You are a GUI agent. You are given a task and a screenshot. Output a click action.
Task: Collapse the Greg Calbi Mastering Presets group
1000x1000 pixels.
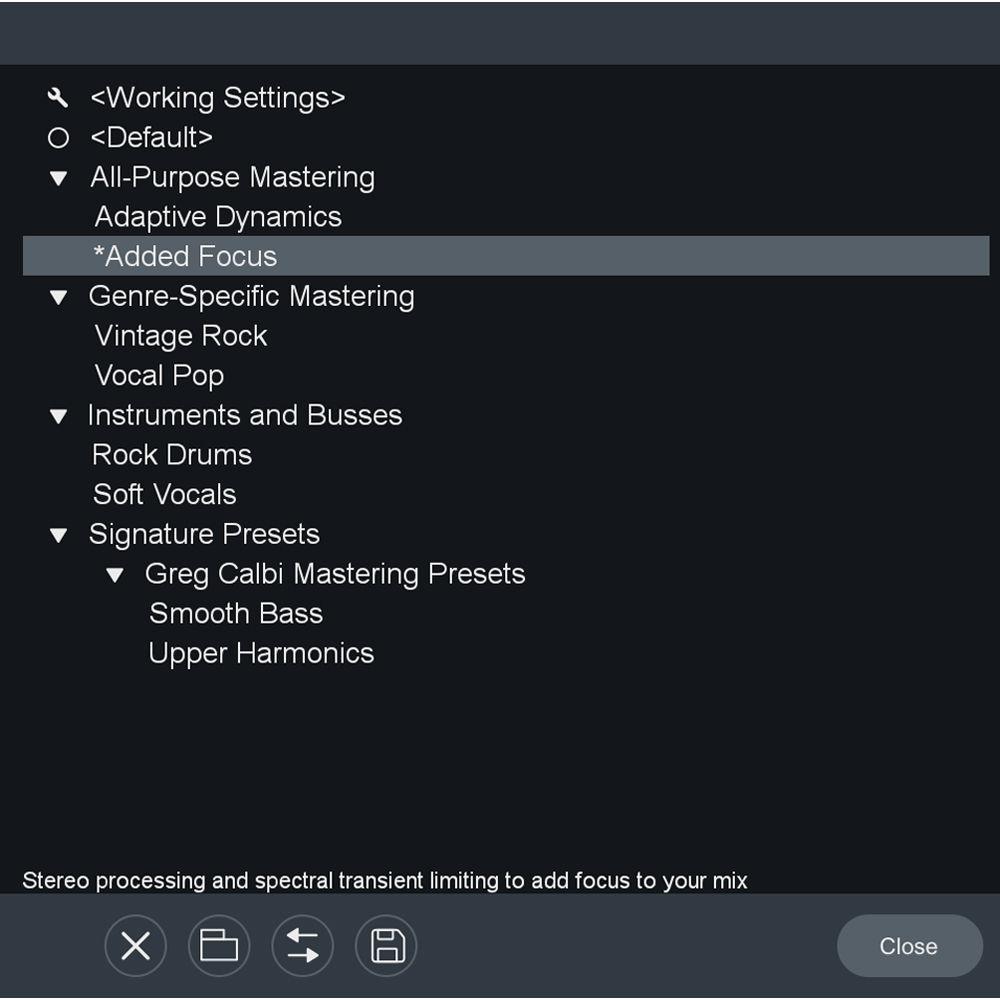click(x=117, y=574)
